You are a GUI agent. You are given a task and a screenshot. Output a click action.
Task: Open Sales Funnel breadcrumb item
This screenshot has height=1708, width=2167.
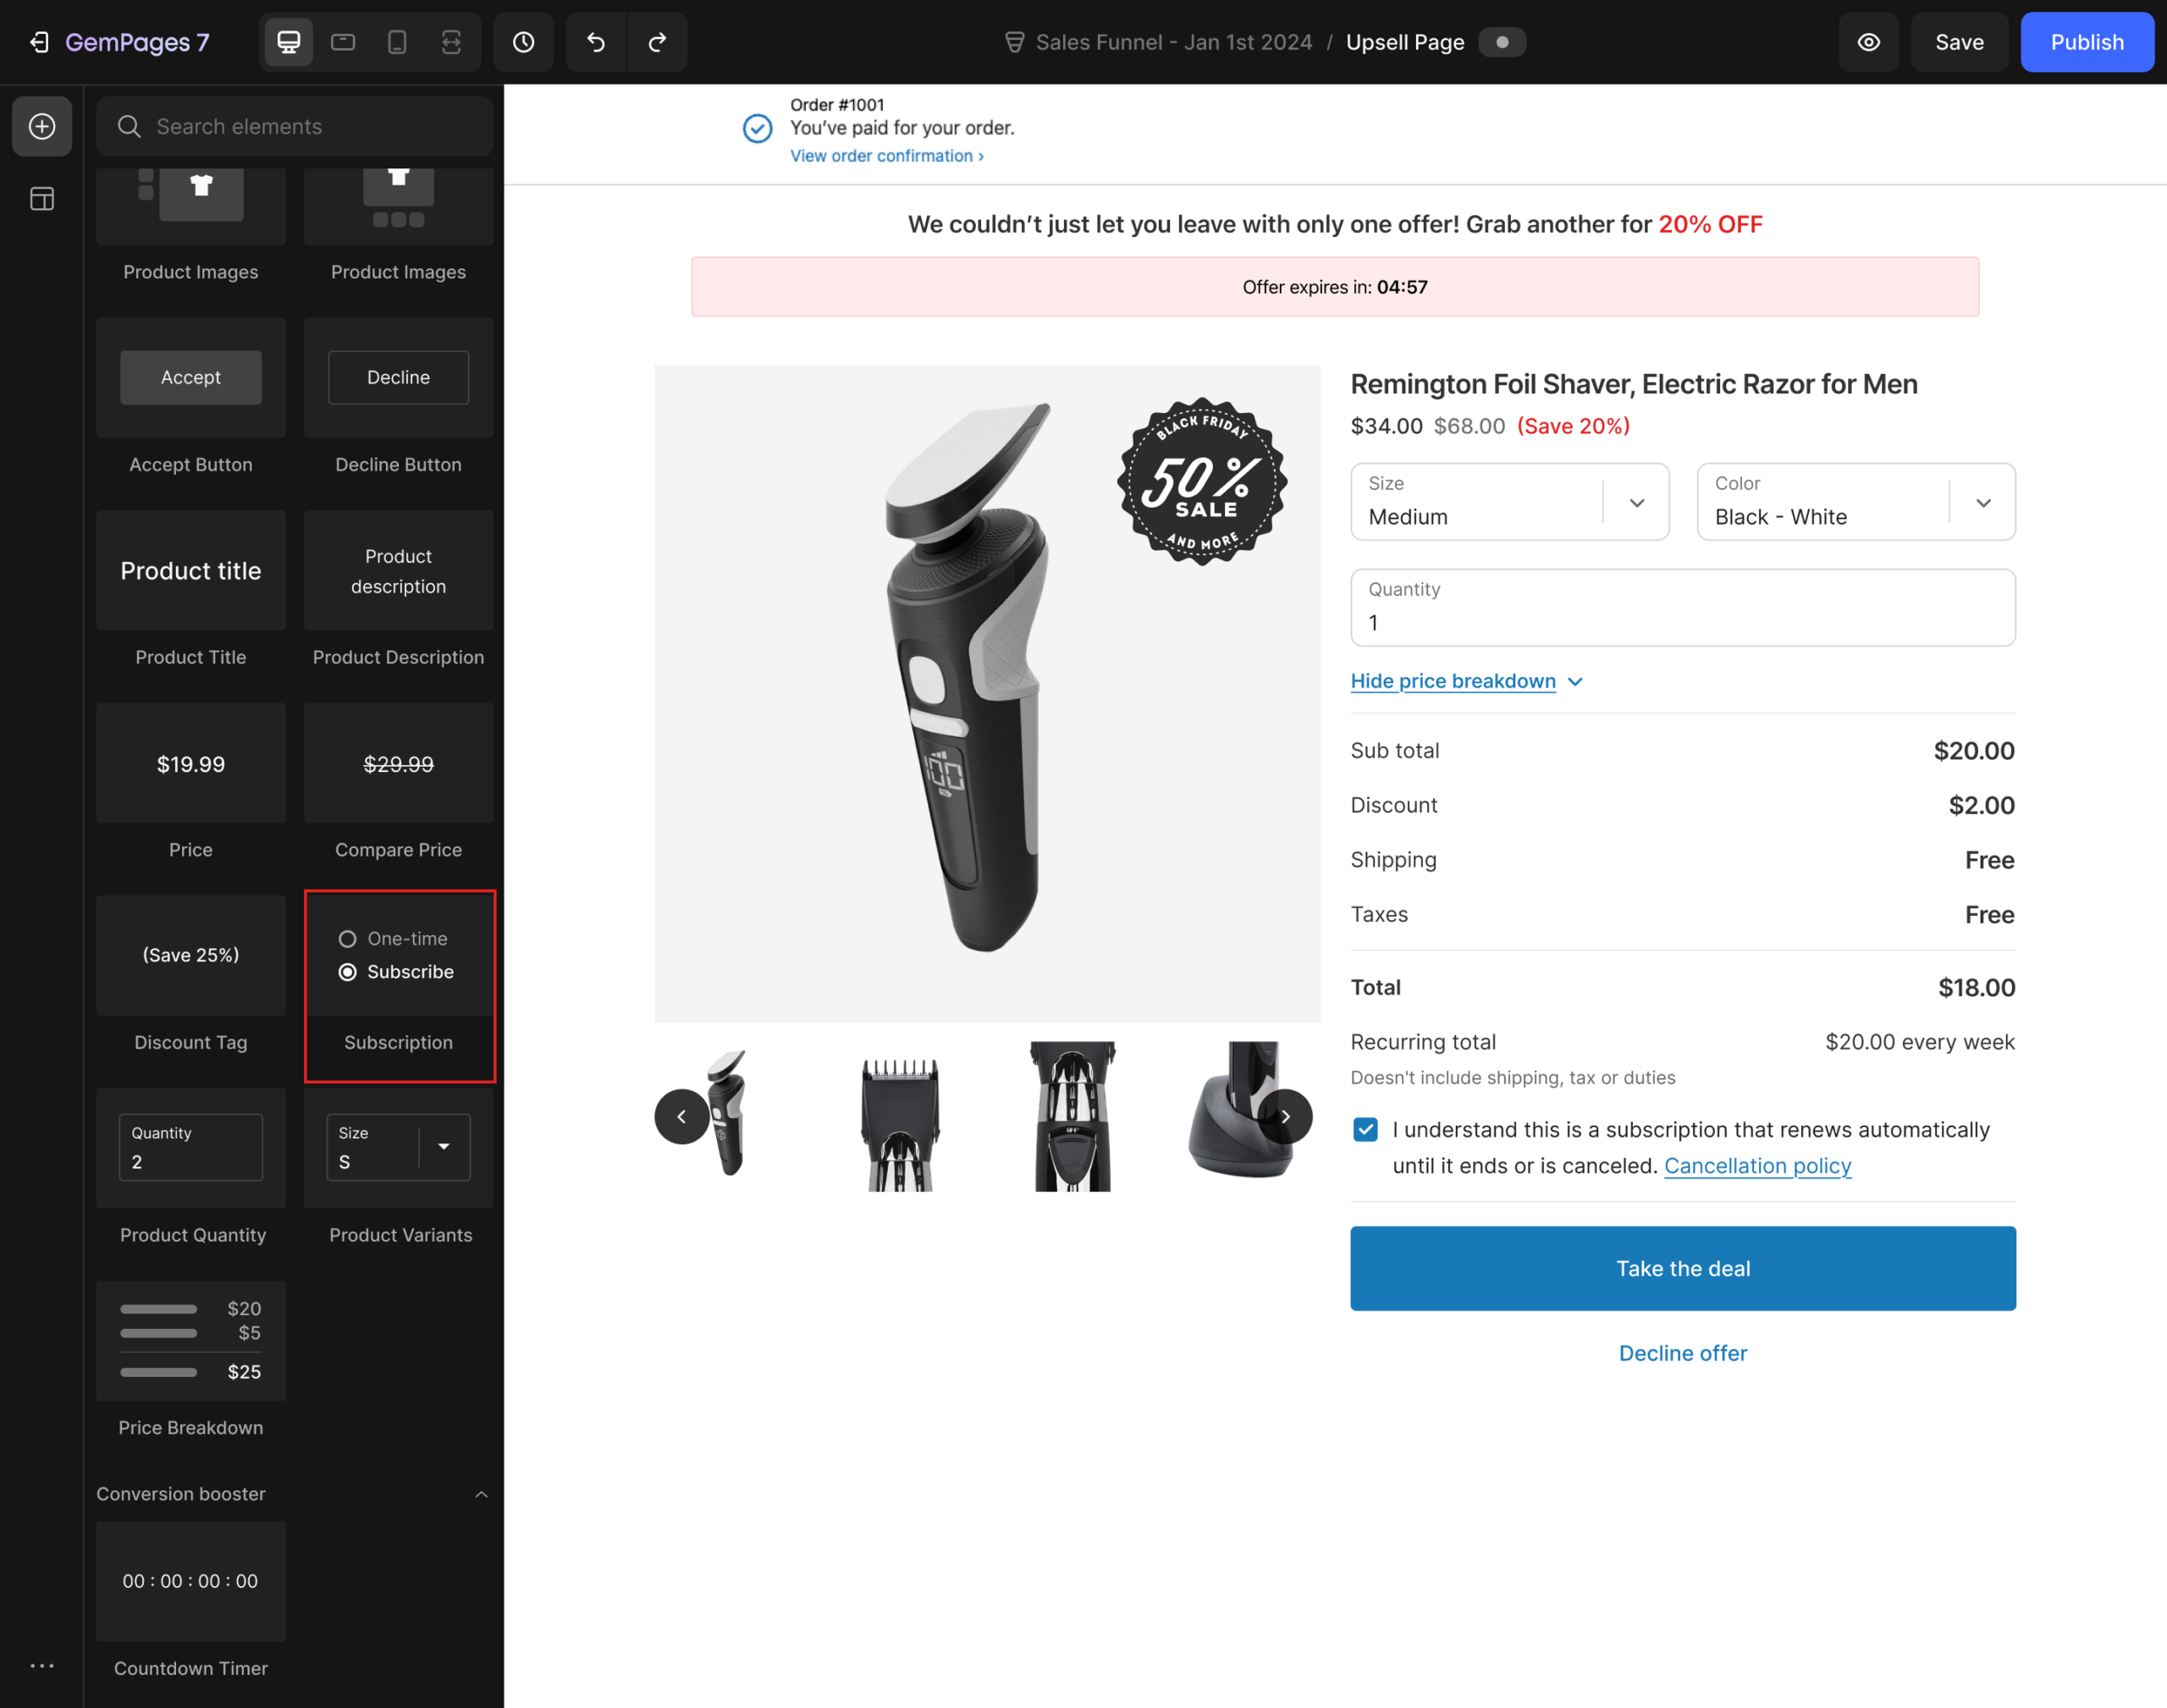click(1172, 42)
